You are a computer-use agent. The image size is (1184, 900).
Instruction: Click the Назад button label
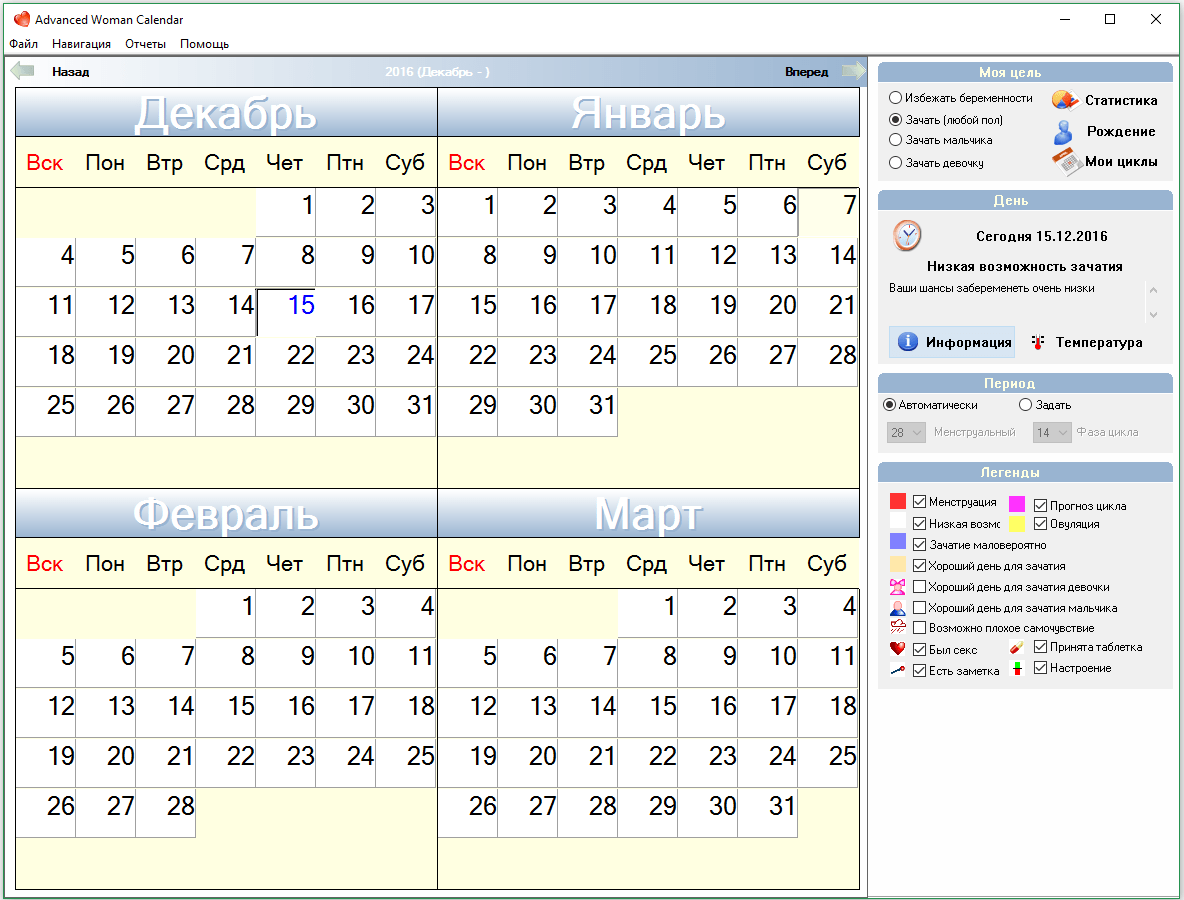point(71,72)
